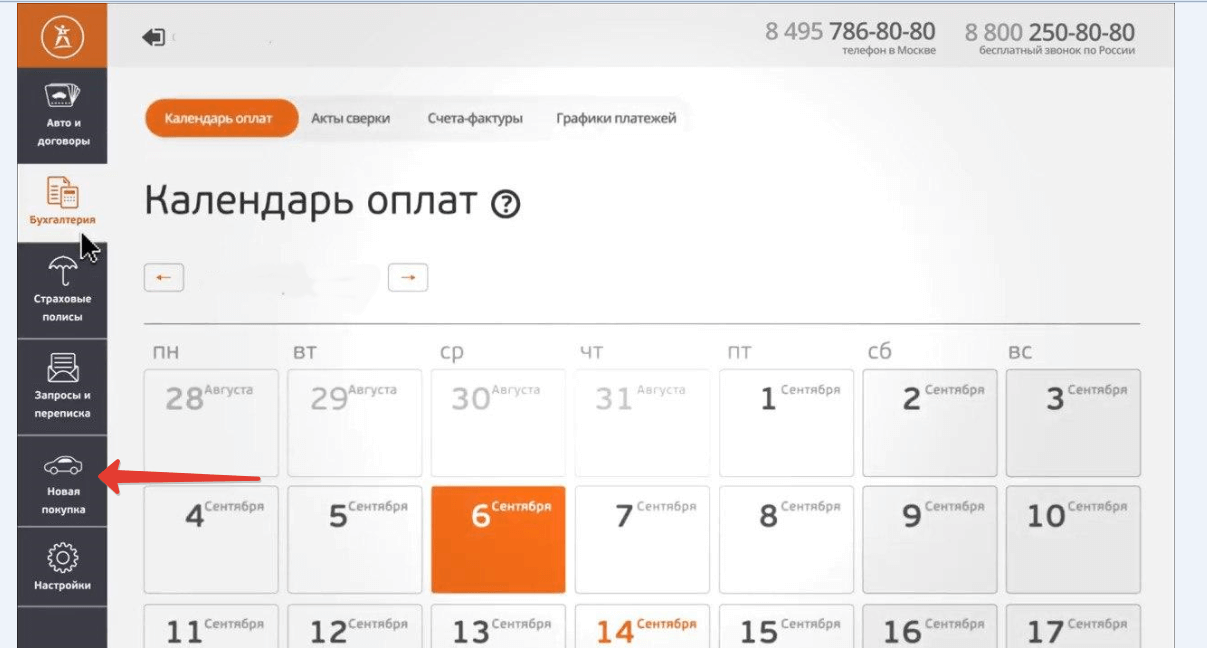Select 3 Сентября calendar cell

tap(1073, 423)
